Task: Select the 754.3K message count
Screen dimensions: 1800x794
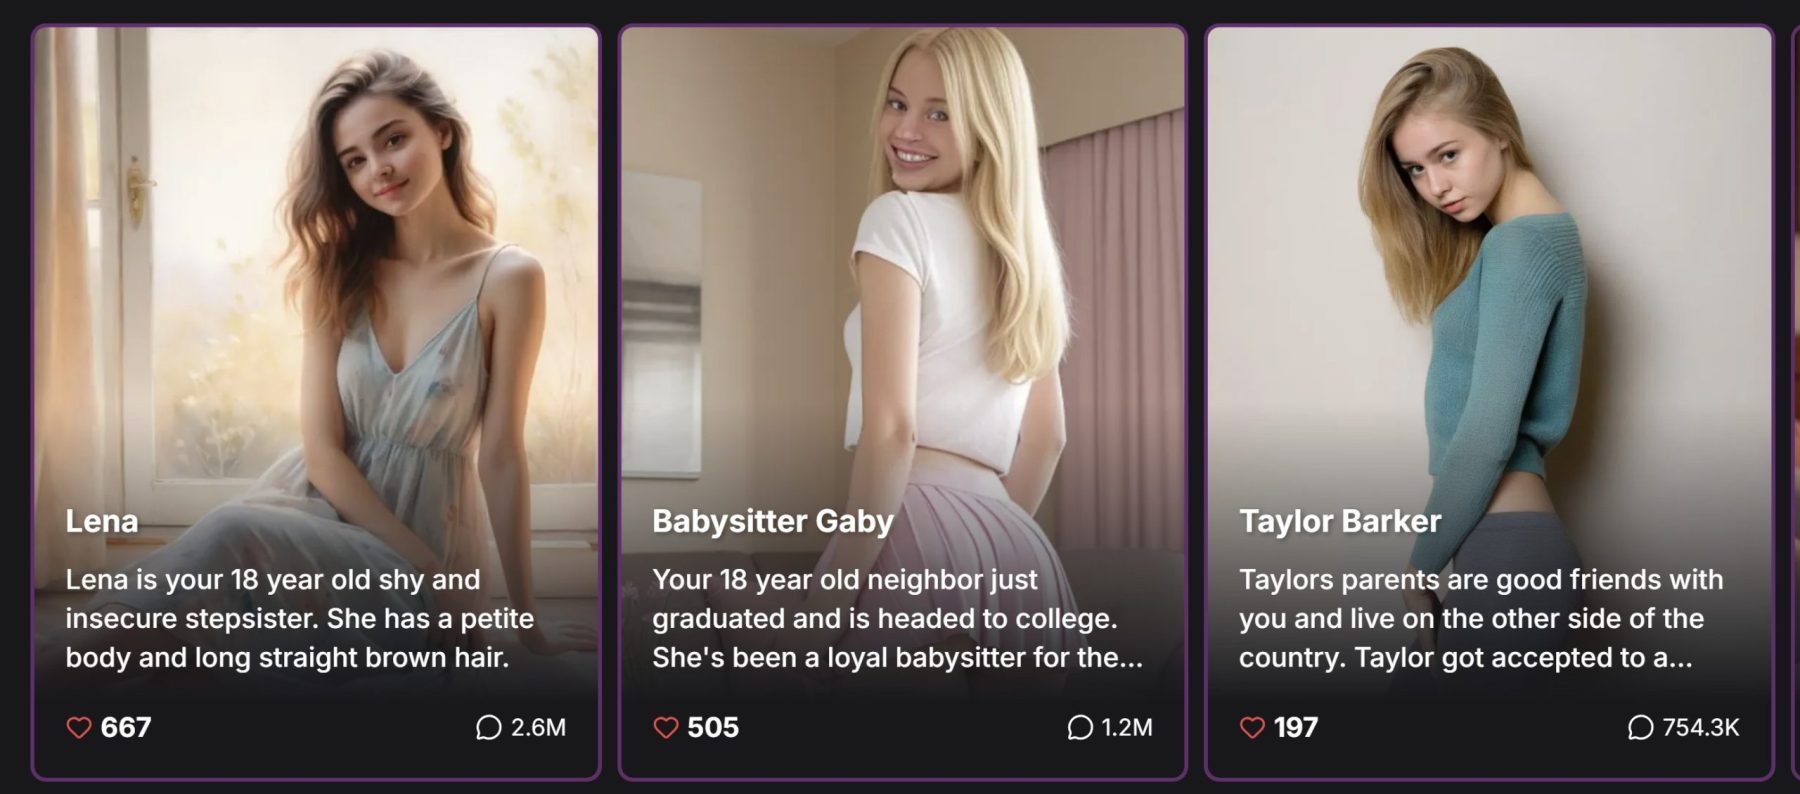Action: click(1701, 727)
